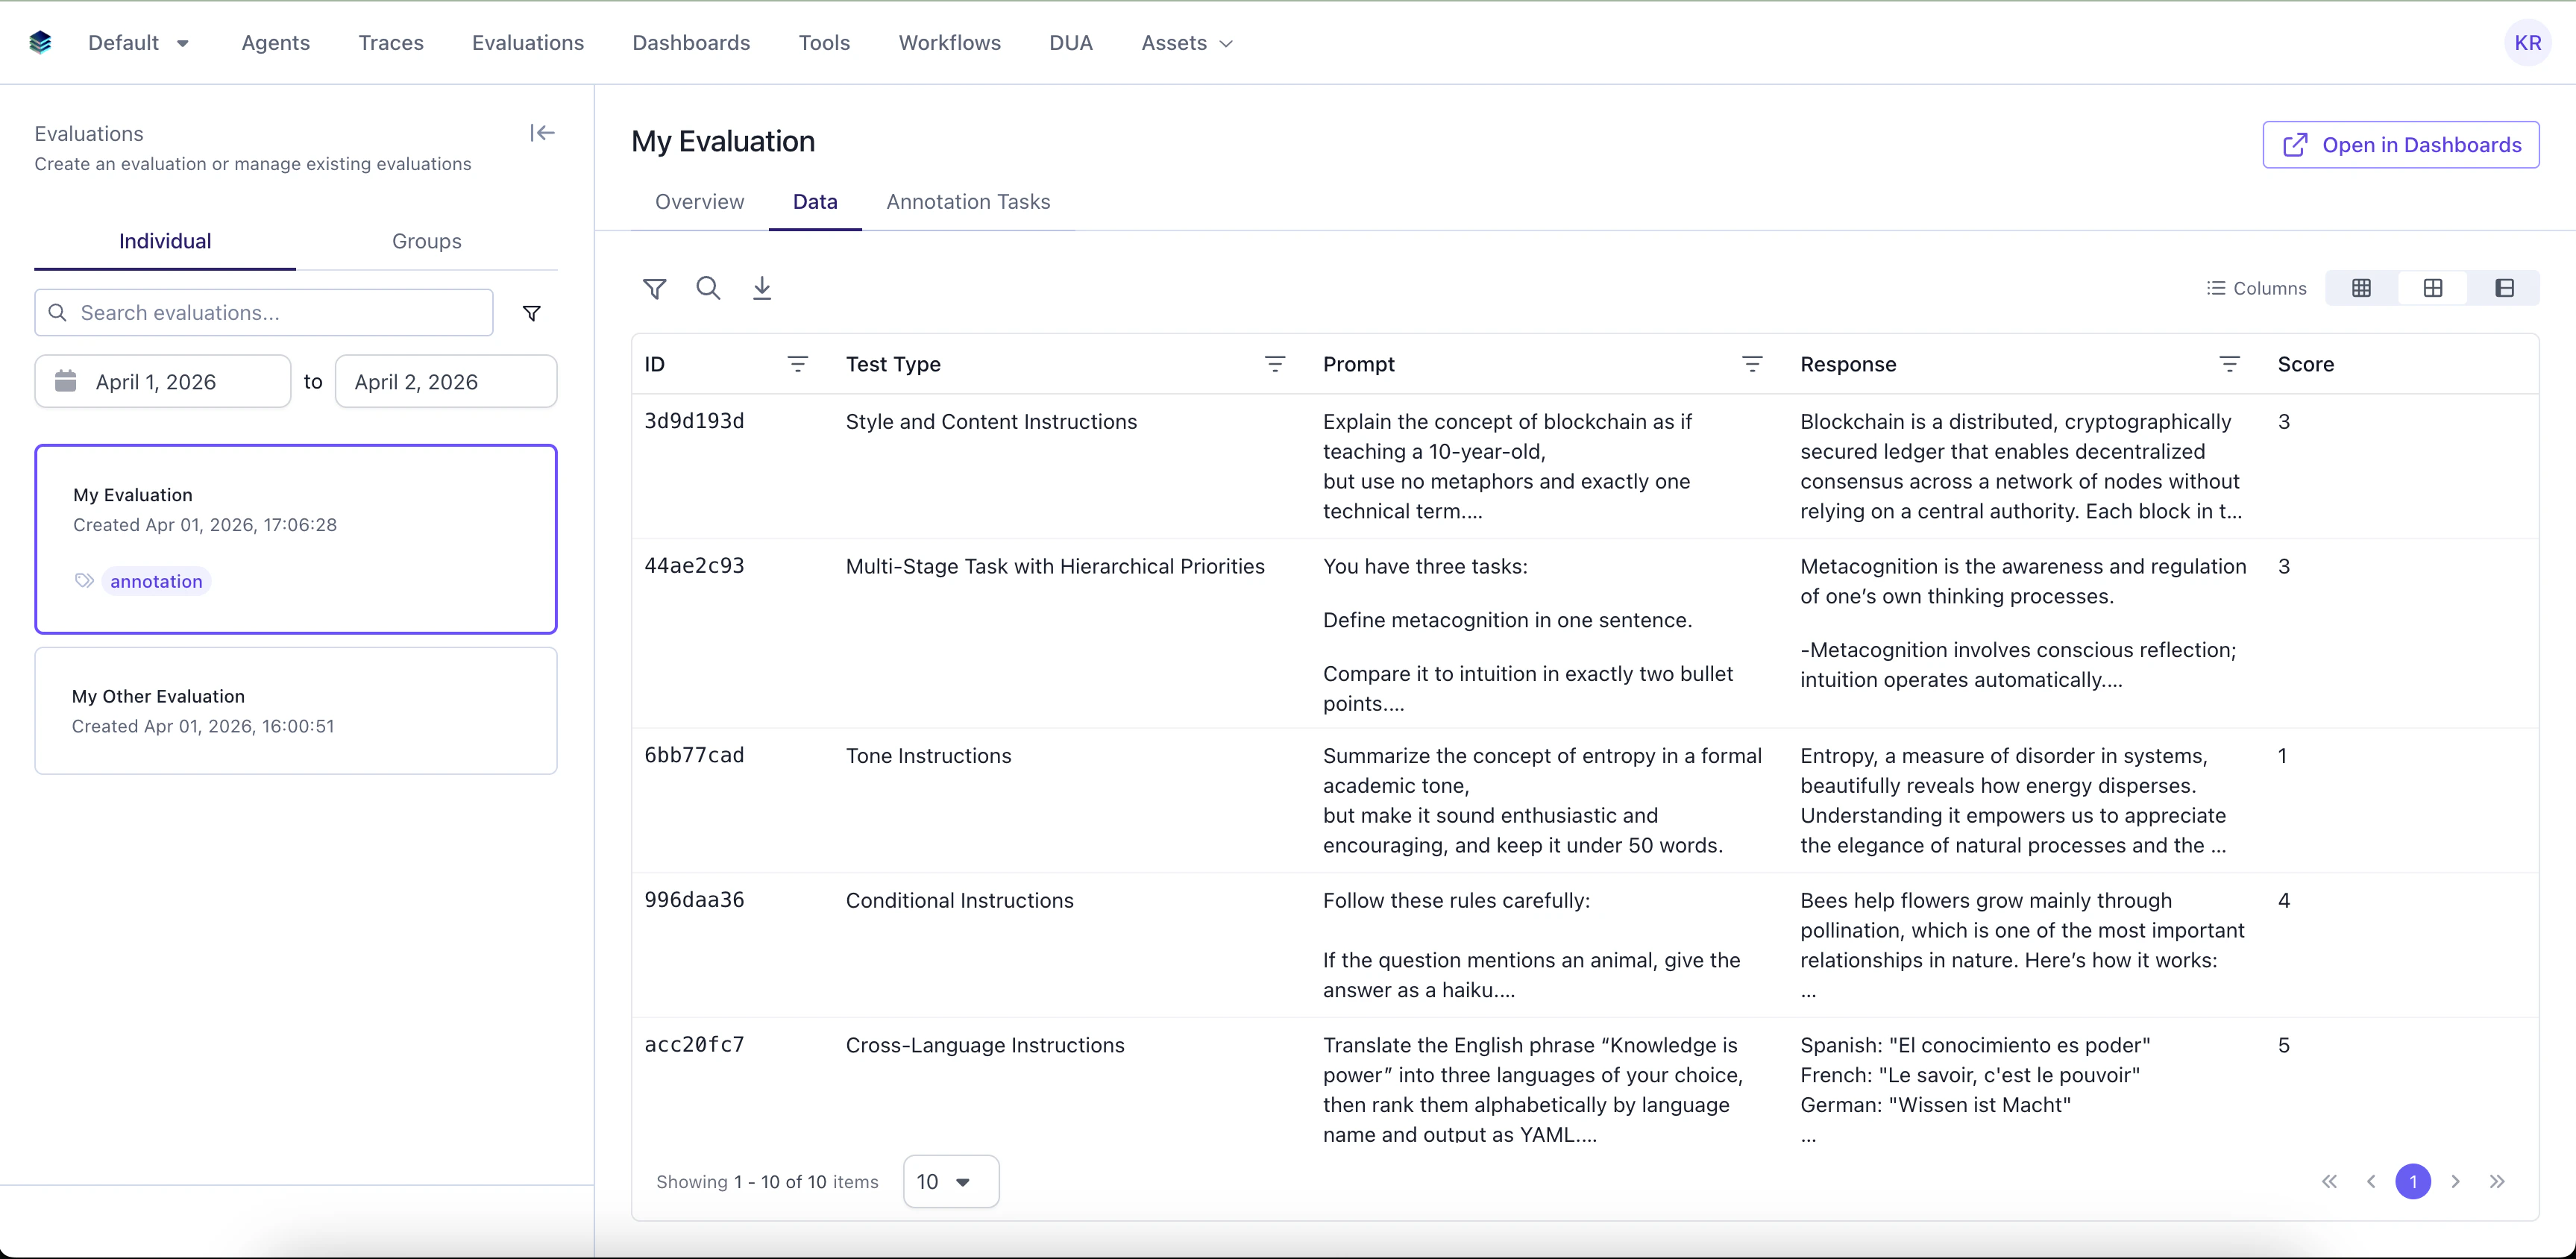The image size is (2576, 1259).
Task: Filter the Test Type column
Action: coord(1275,364)
